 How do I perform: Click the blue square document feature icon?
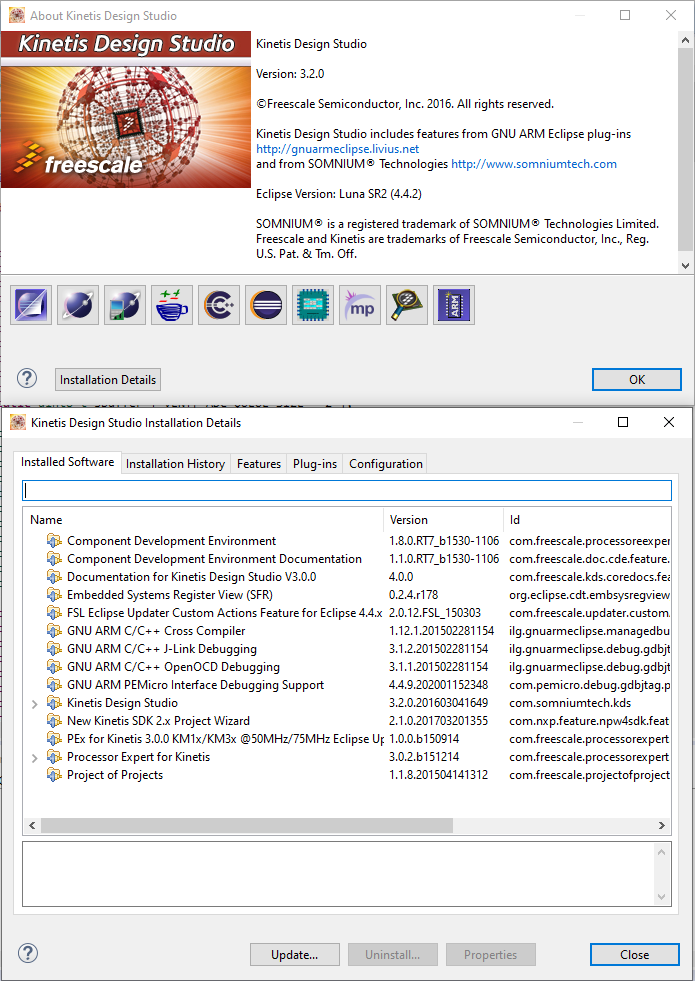tap(31, 305)
